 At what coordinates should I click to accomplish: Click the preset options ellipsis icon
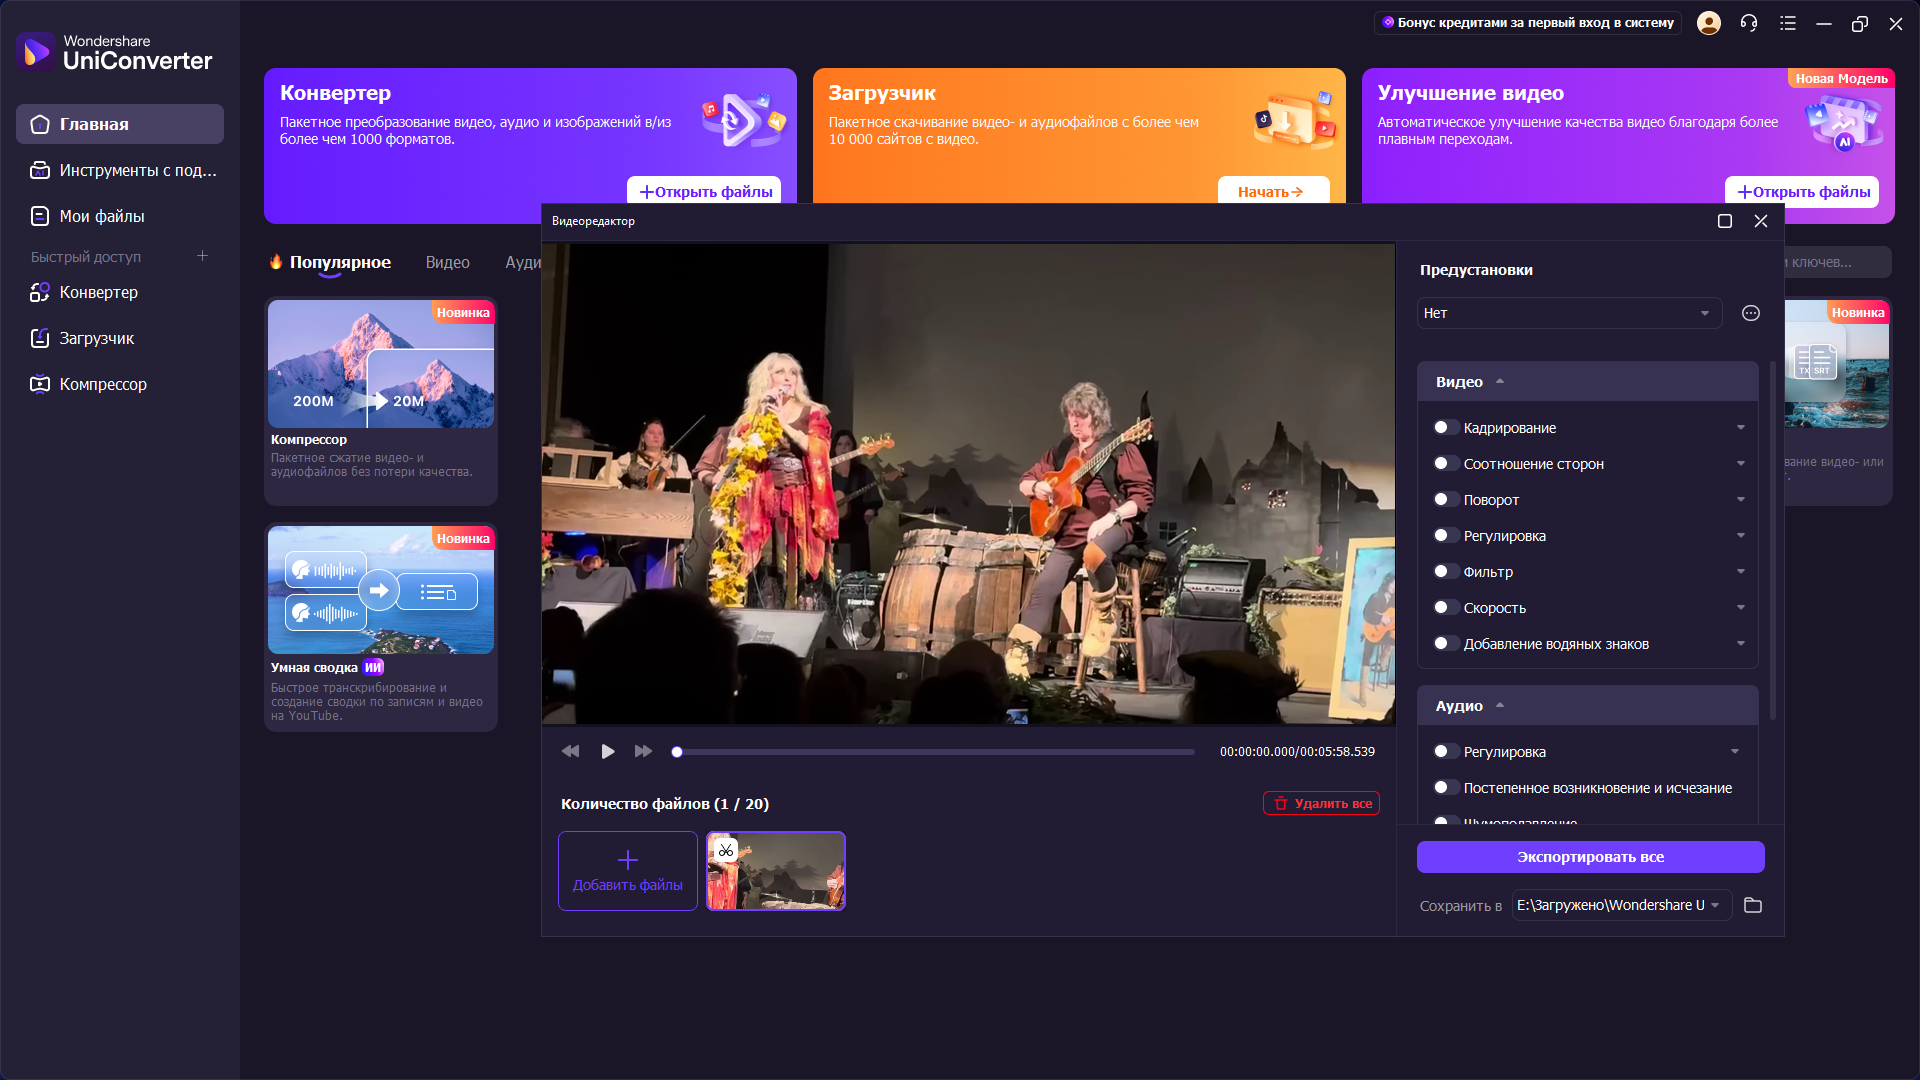point(1751,313)
